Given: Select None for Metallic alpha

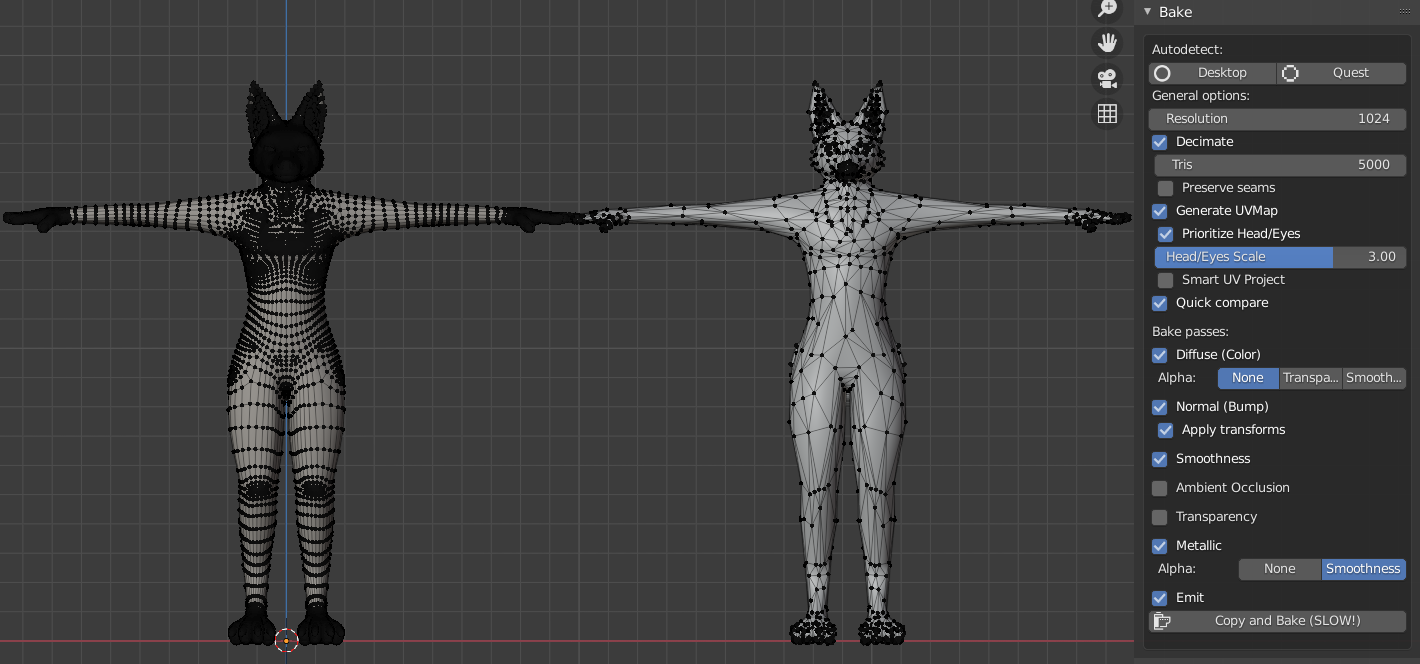Looking at the screenshot, I should (1280, 569).
